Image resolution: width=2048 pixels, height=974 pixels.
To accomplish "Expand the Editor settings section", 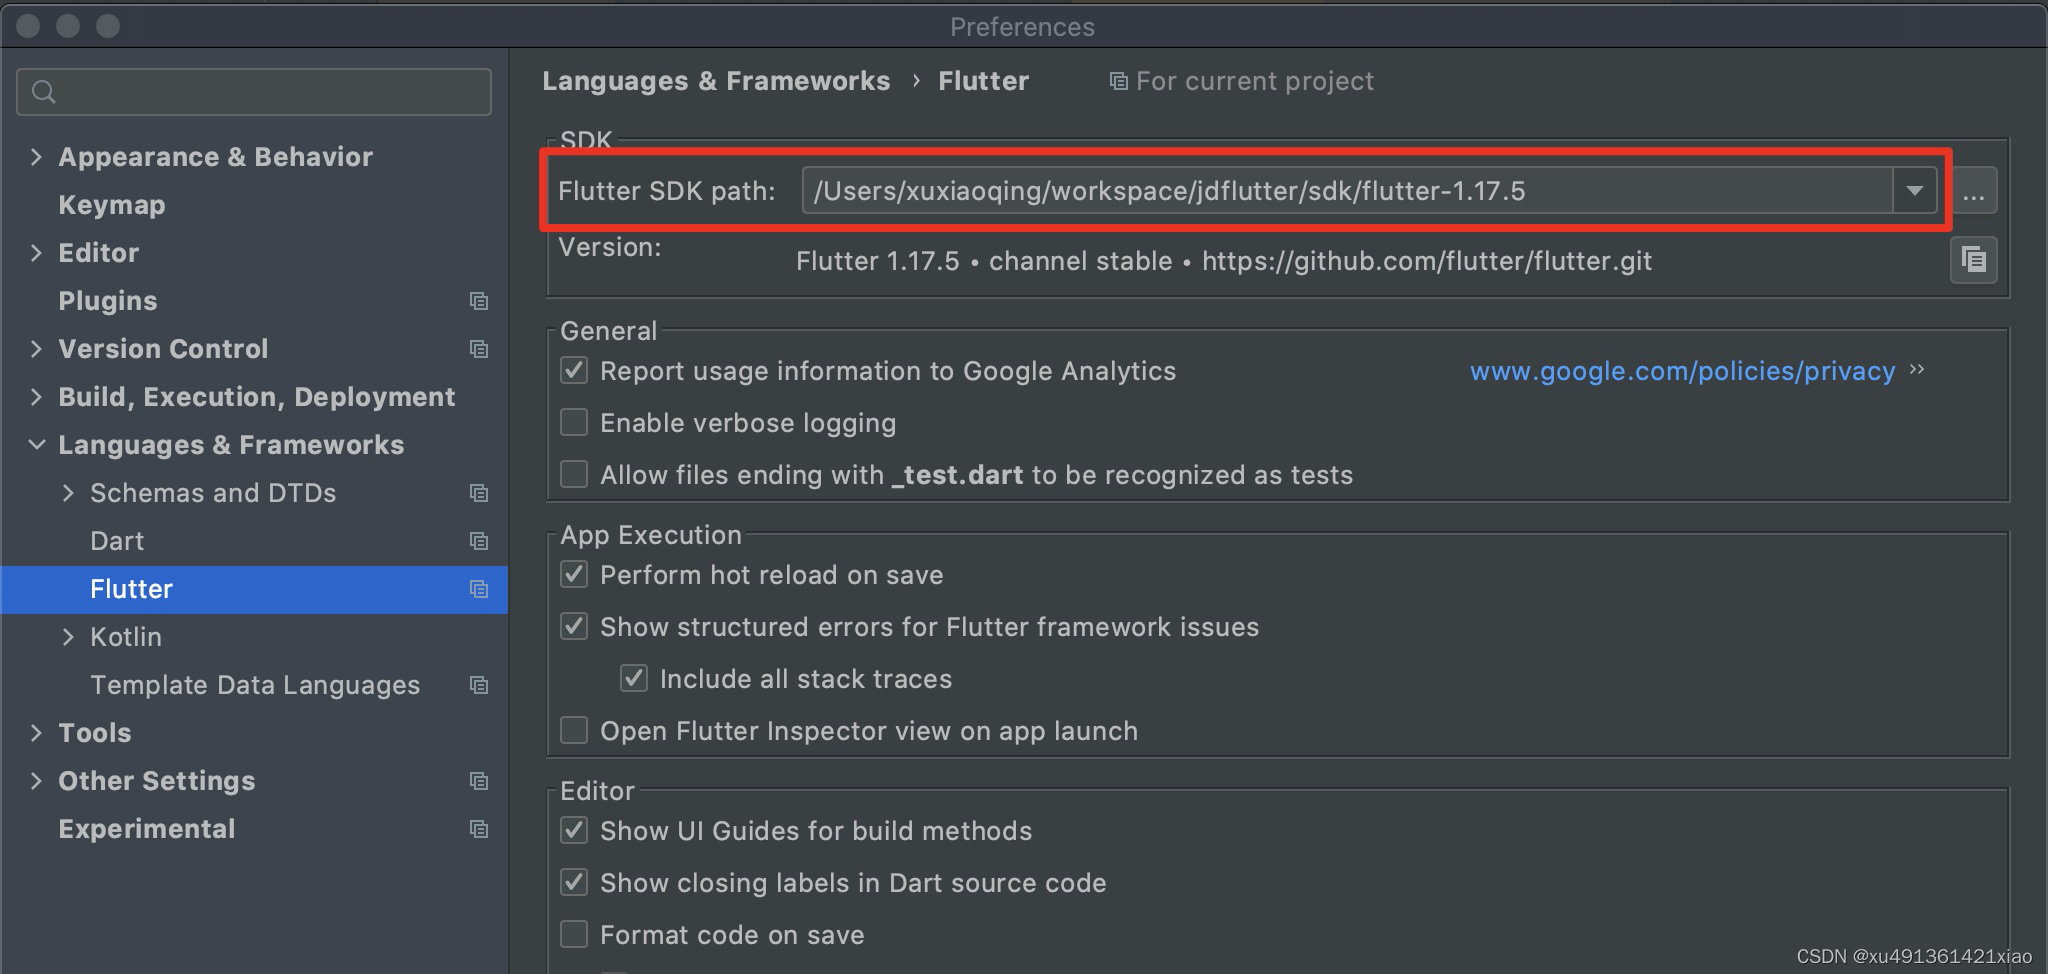I will pos(36,253).
